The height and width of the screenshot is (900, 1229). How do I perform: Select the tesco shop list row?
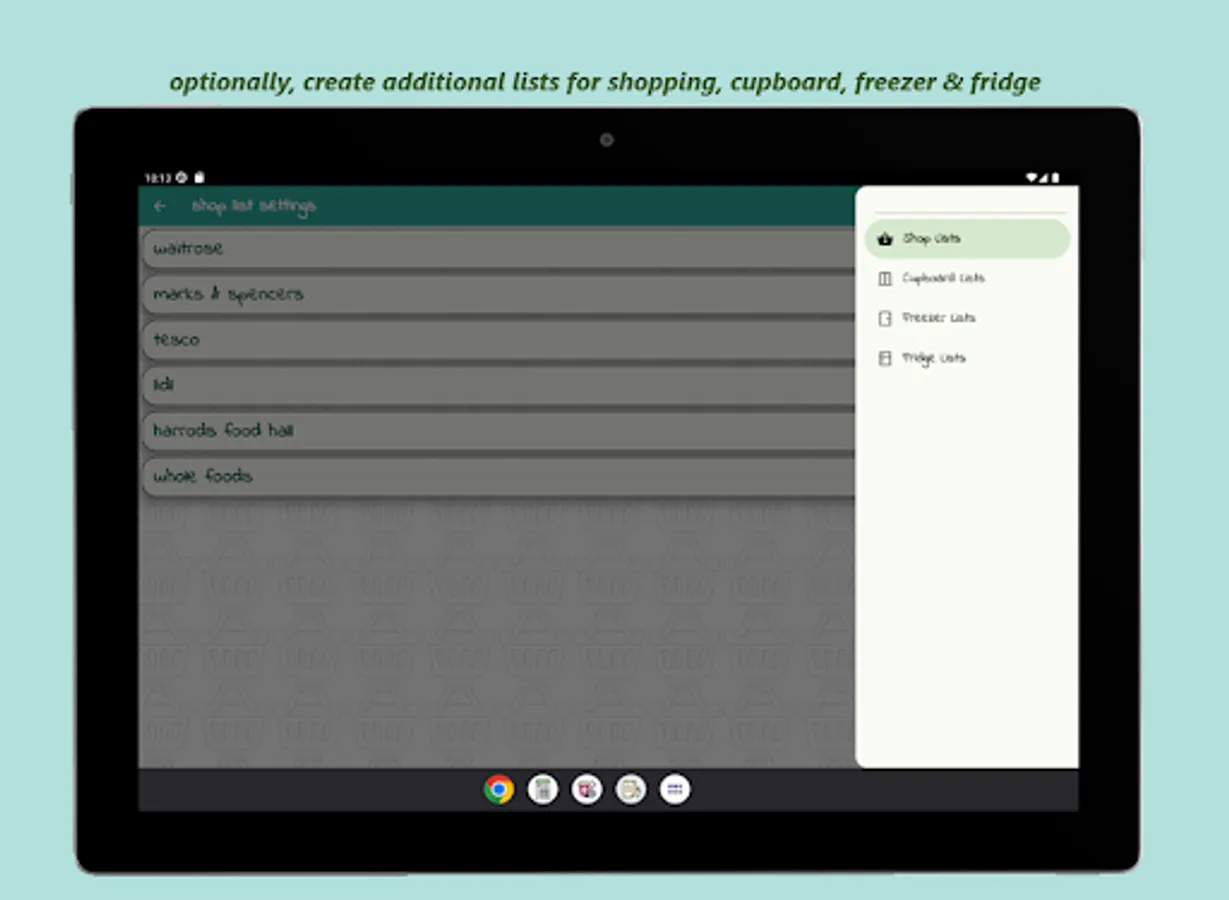click(x=499, y=340)
